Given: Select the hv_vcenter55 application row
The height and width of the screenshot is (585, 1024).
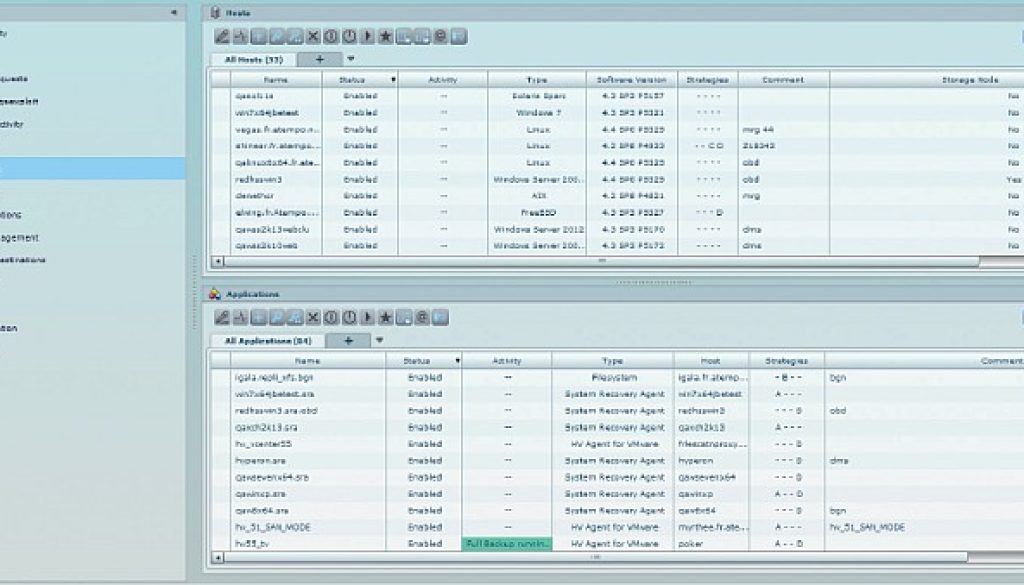Looking at the screenshot, I should point(298,444).
